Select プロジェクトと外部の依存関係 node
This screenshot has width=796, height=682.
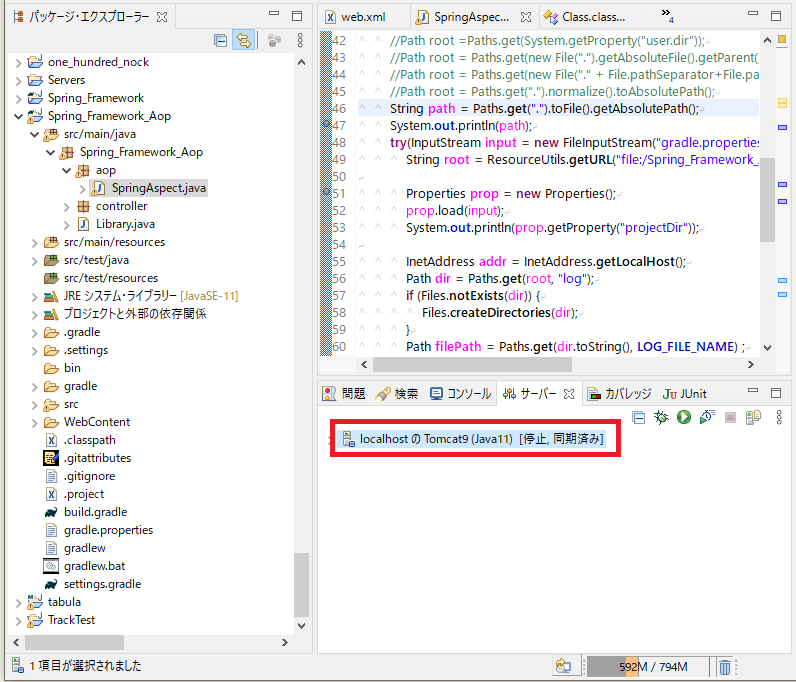pos(135,314)
